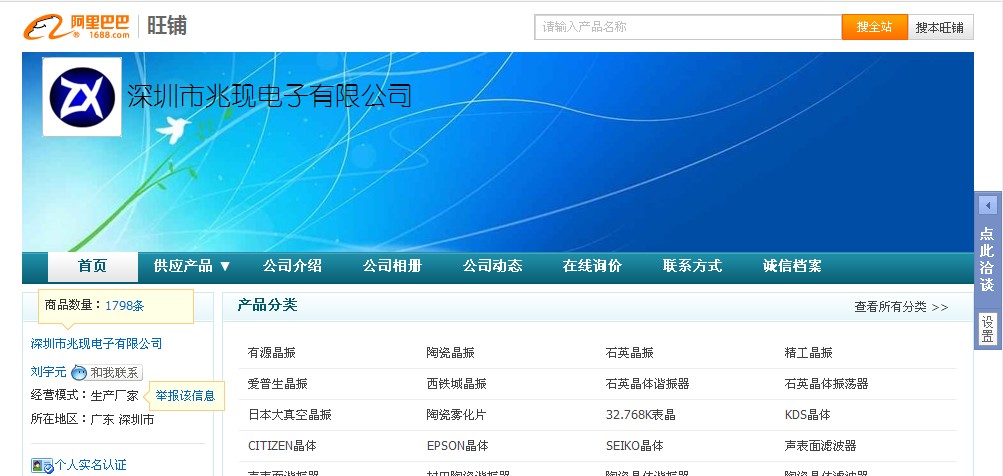
Task: Click the 举报该信息 report link
Action: click(185, 396)
